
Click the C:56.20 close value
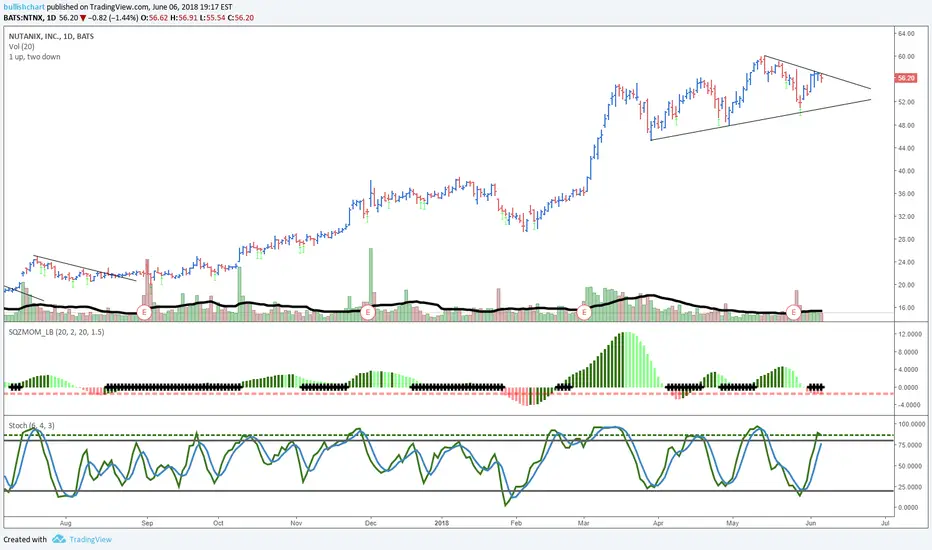[241, 18]
